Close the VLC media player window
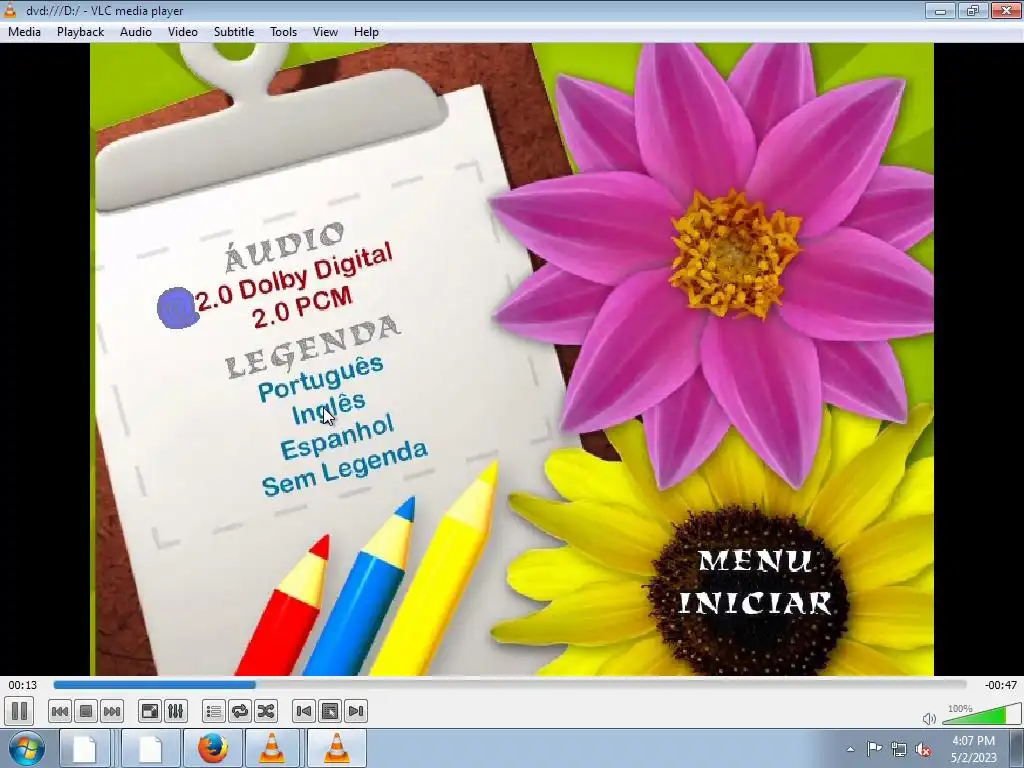 [1006, 10]
